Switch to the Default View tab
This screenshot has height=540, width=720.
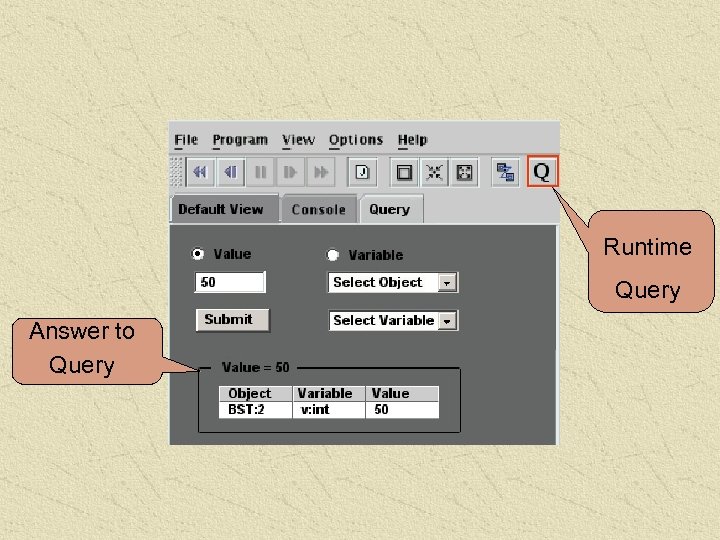pyautogui.click(x=225, y=209)
